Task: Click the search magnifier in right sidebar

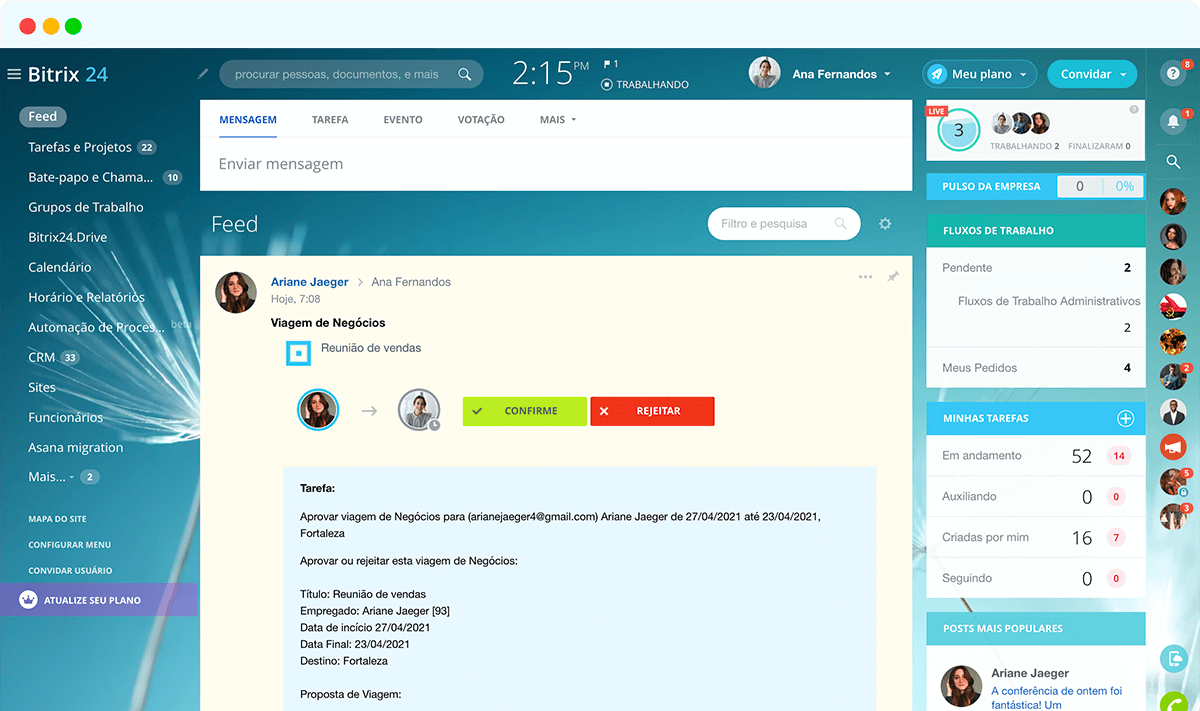Action: click(1173, 162)
